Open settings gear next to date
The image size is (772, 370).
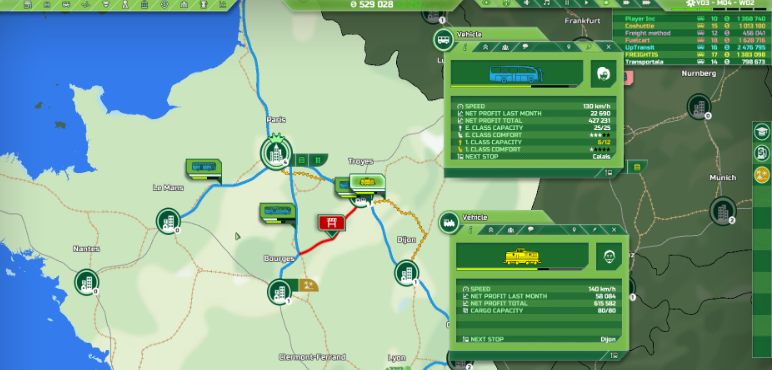click(691, 3)
